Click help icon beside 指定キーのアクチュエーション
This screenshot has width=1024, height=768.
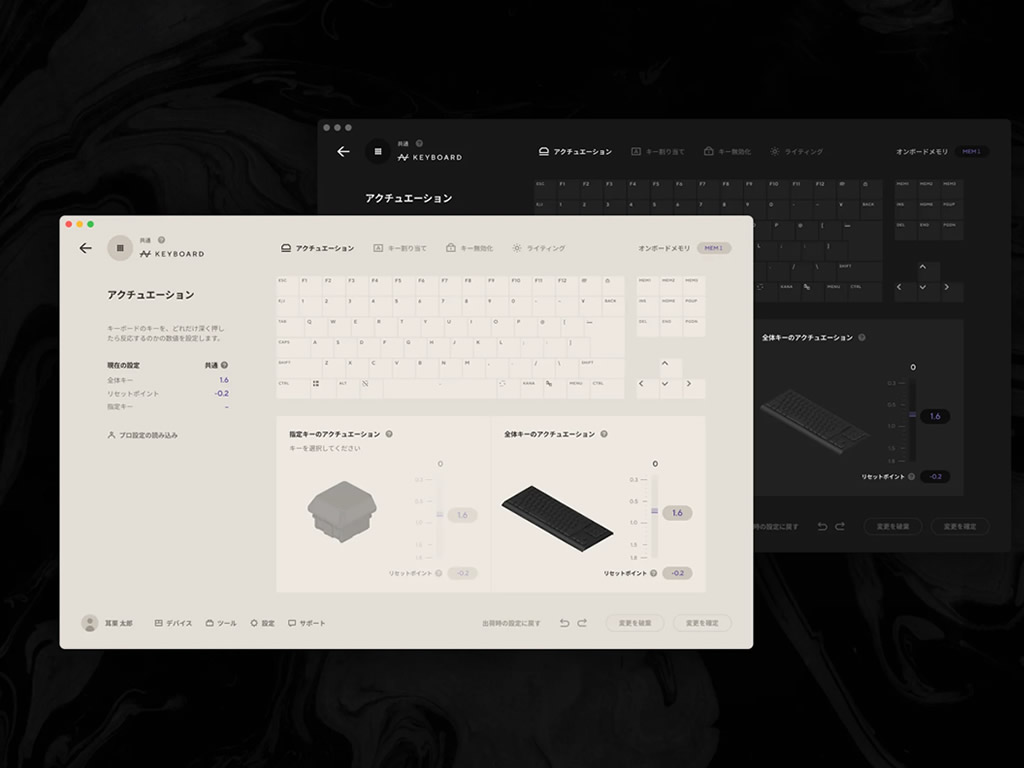pos(389,434)
